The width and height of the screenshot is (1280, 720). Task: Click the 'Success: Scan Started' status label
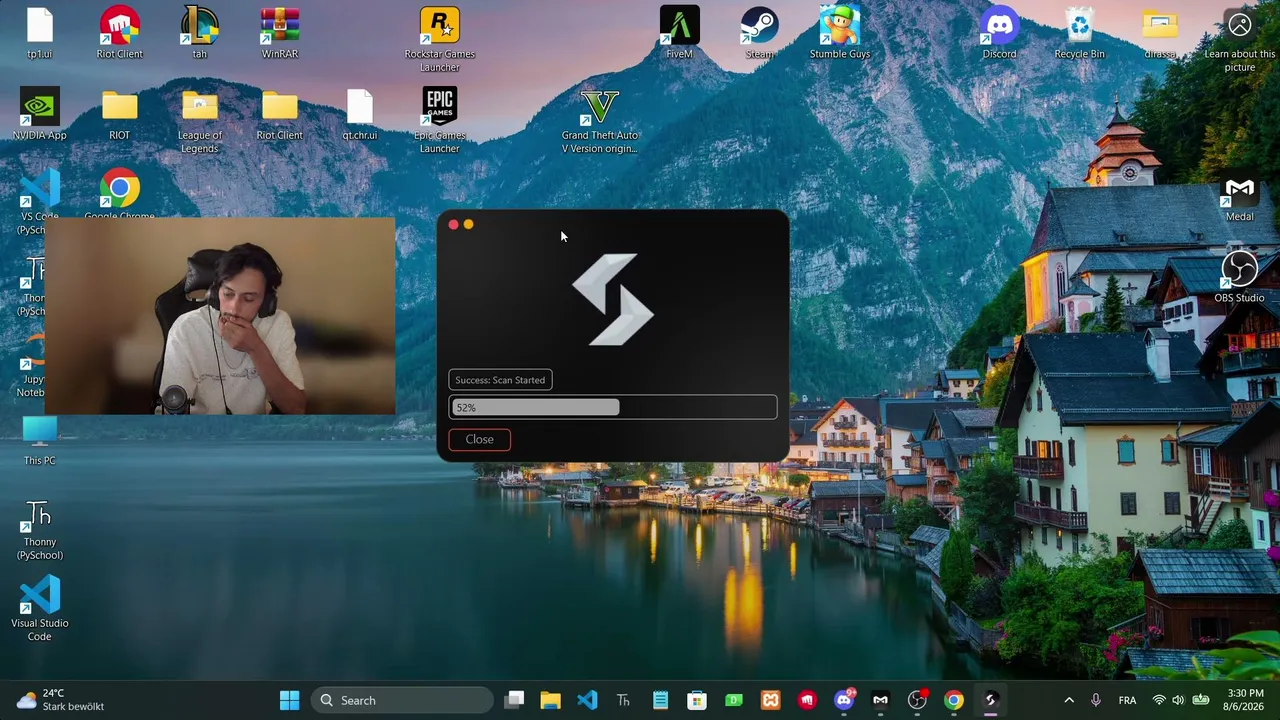click(500, 380)
